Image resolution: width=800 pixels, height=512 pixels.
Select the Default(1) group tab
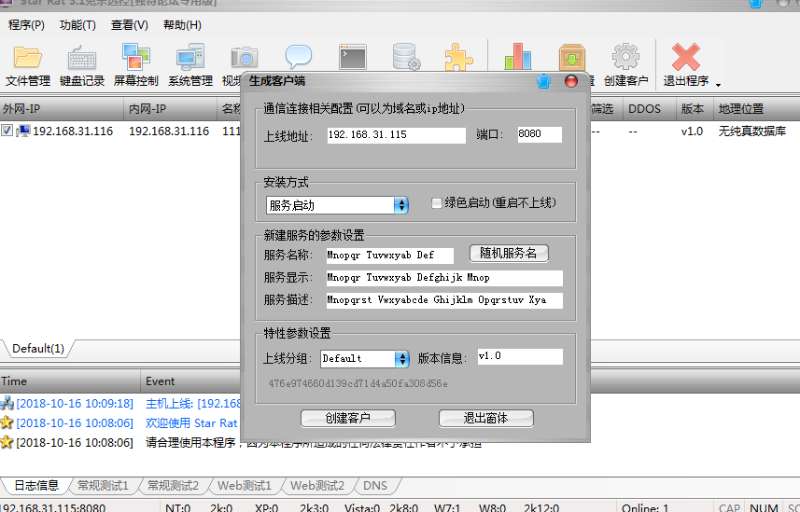pos(38,349)
